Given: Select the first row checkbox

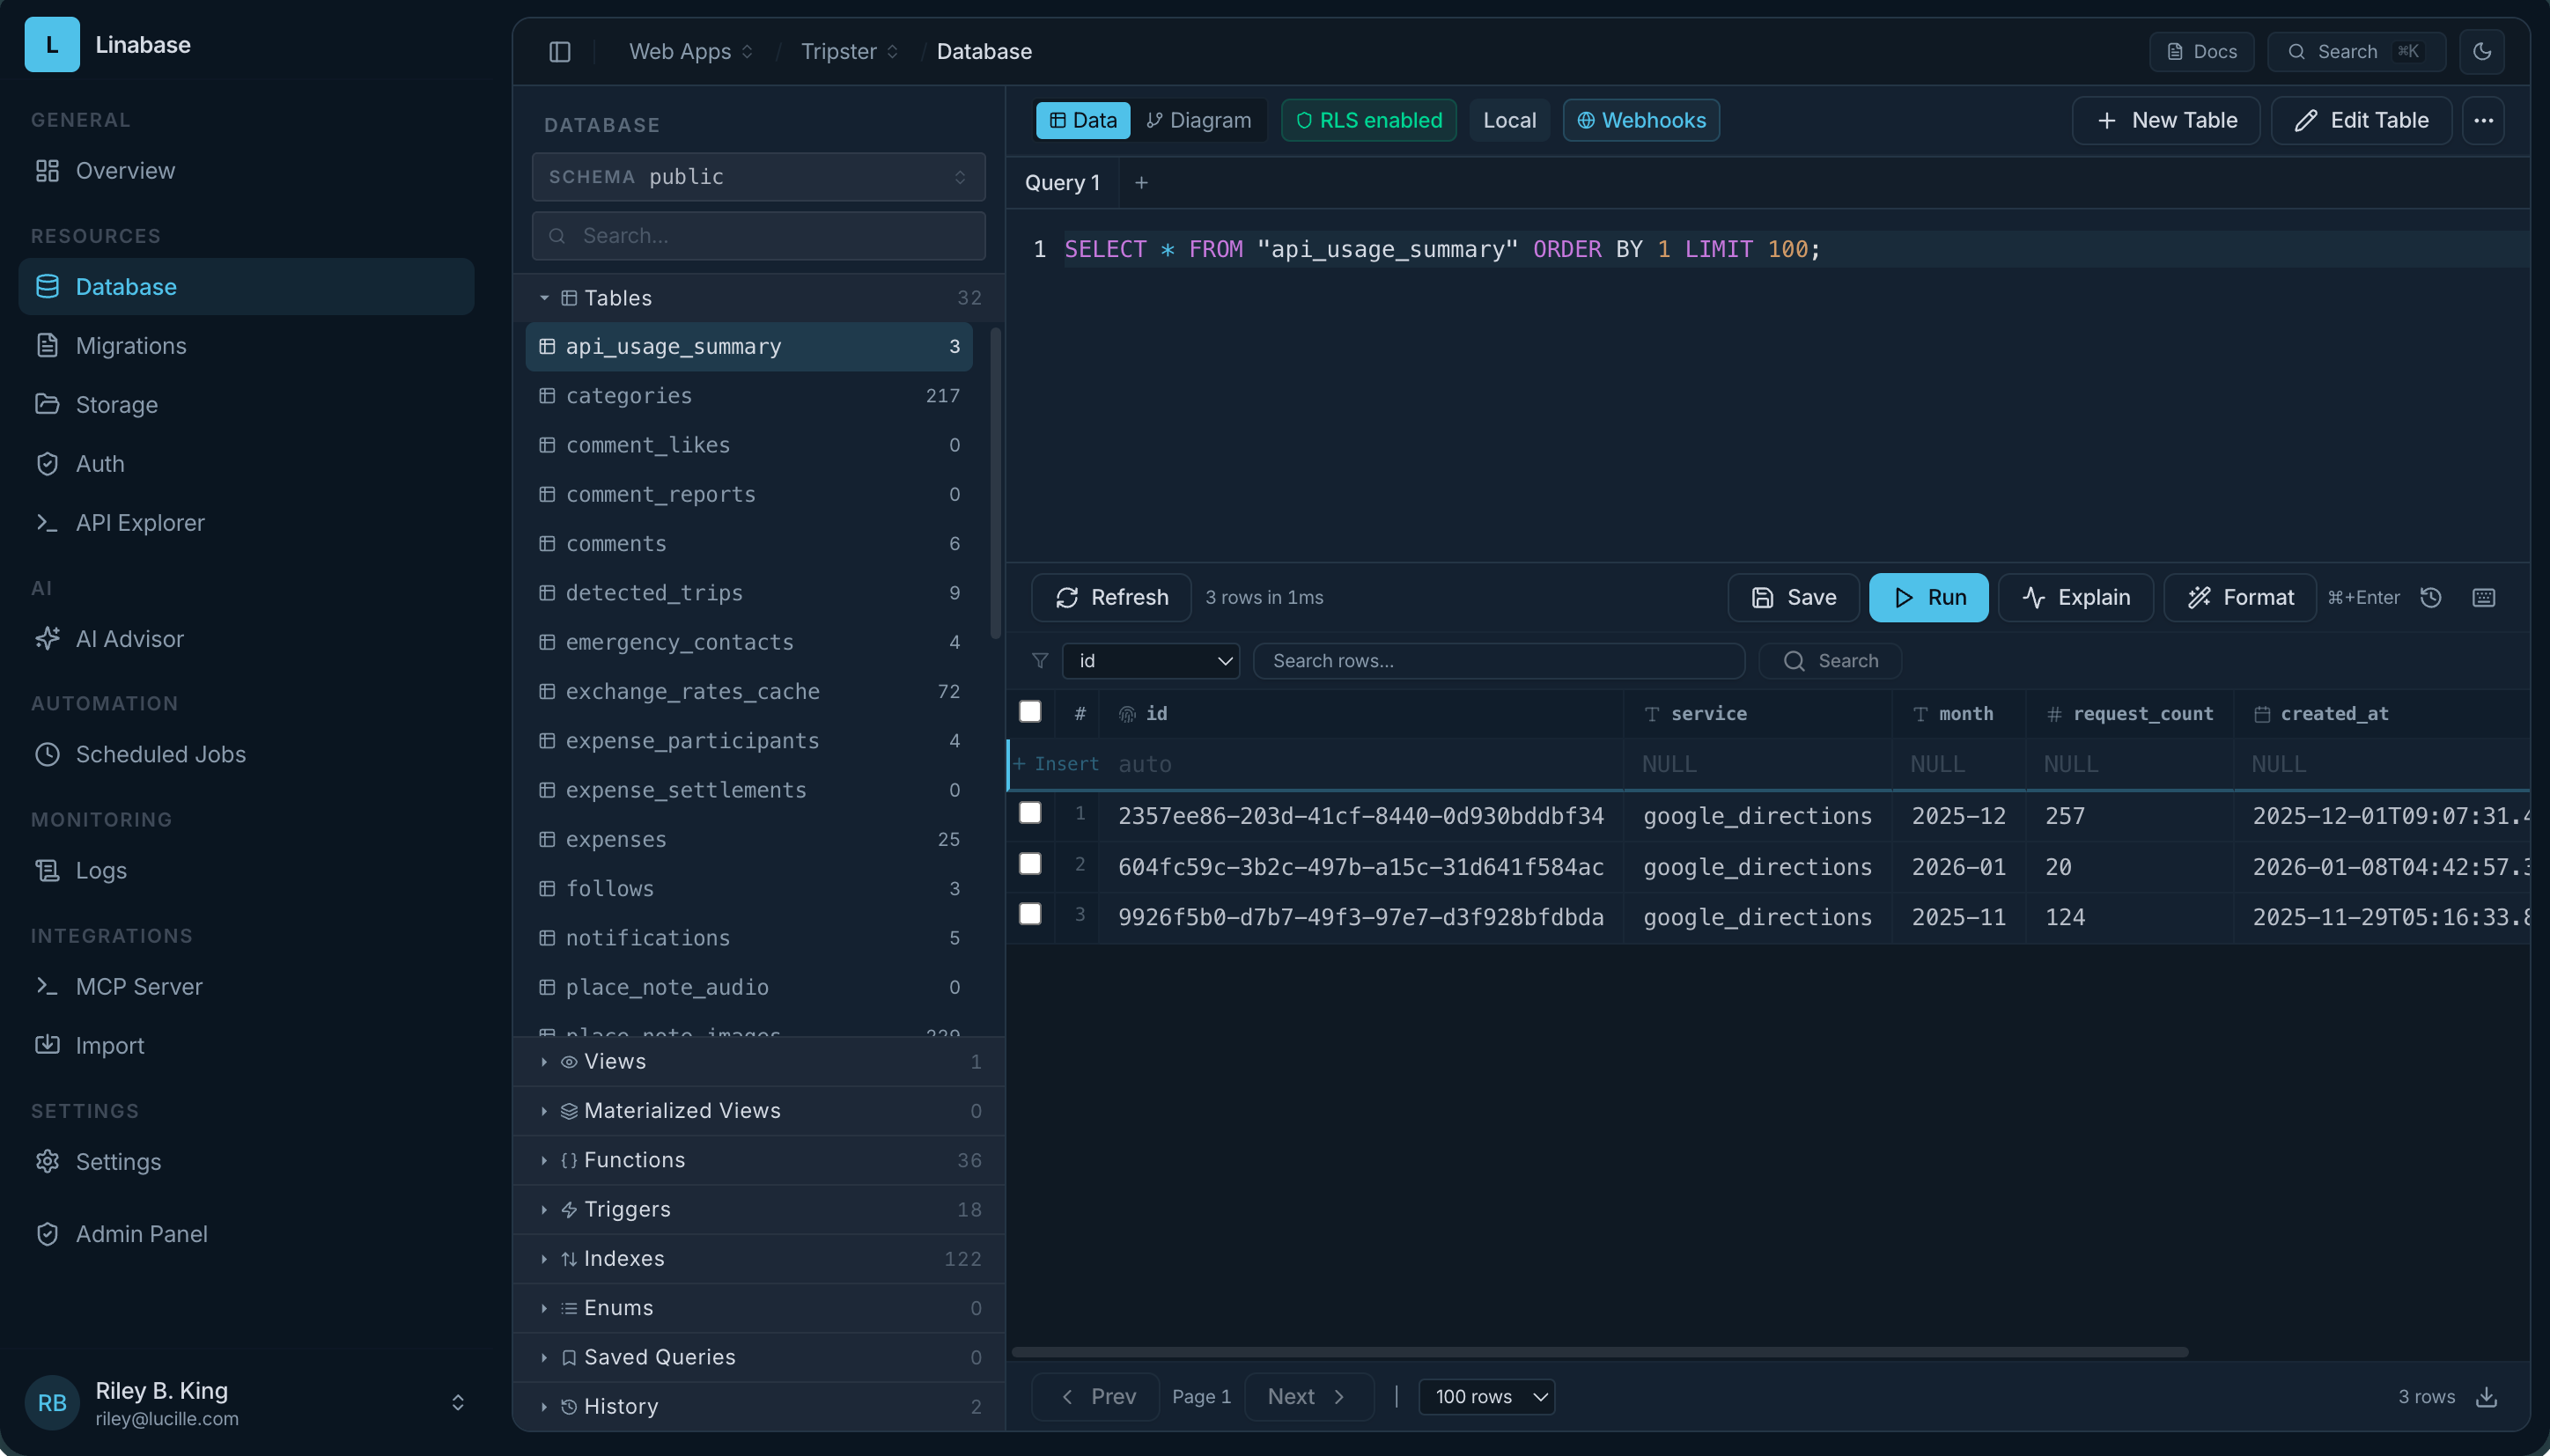Looking at the screenshot, I should click(1030, 813).
